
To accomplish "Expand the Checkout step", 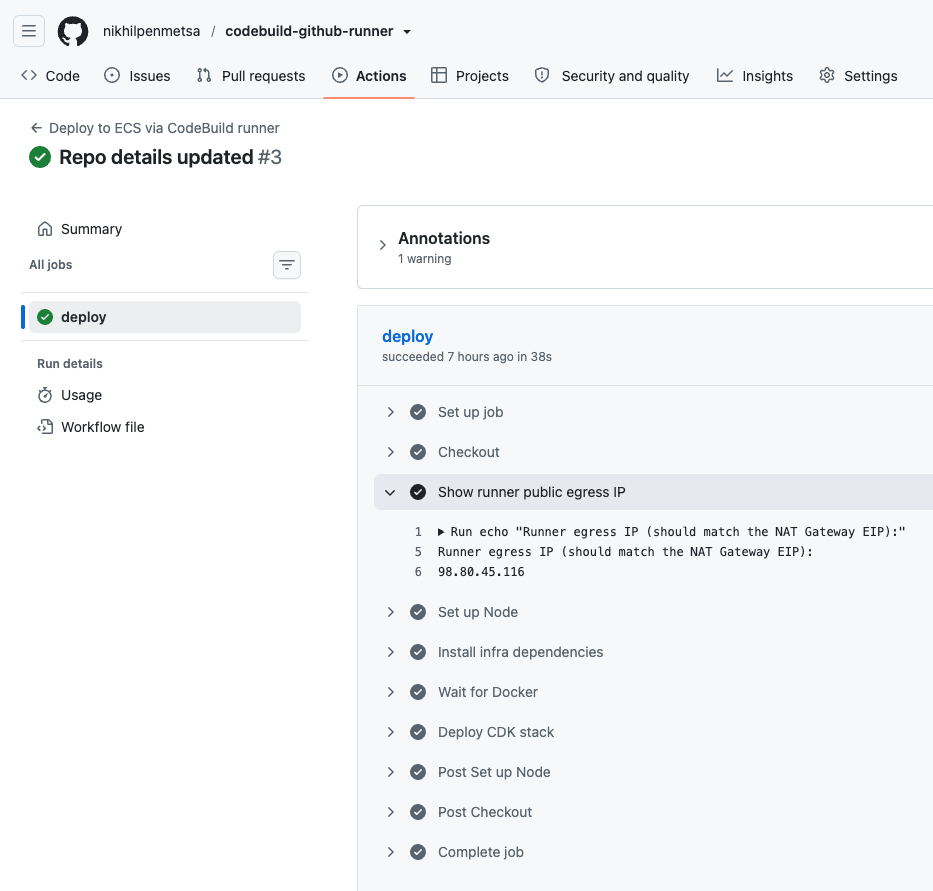I will pos(390,452).
